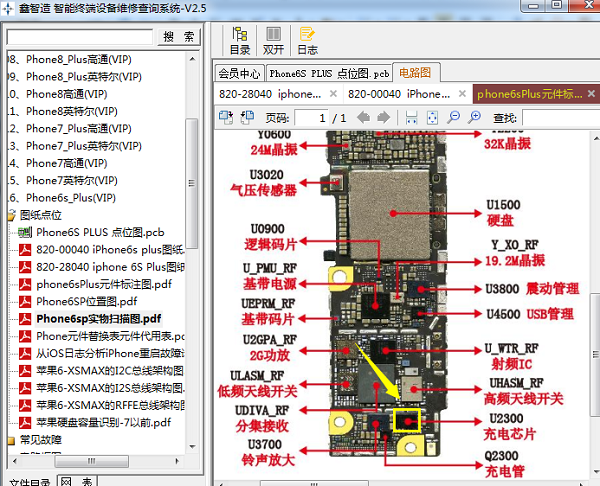Click the search text field in left panel
The height and width of the screenshot is (486, 600).
tap(80, 37)
